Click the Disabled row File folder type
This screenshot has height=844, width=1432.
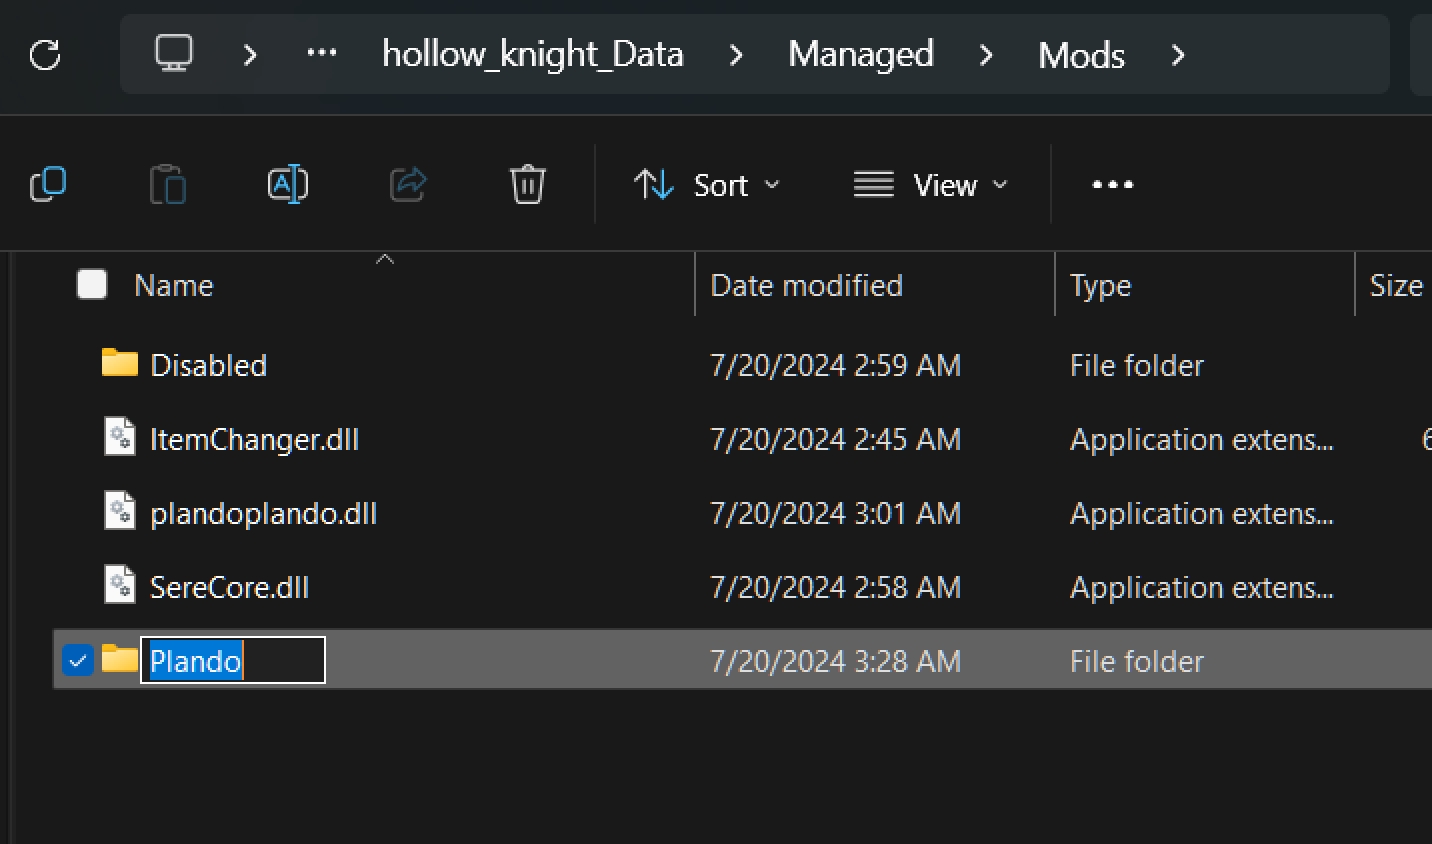tap(1136, 365)
